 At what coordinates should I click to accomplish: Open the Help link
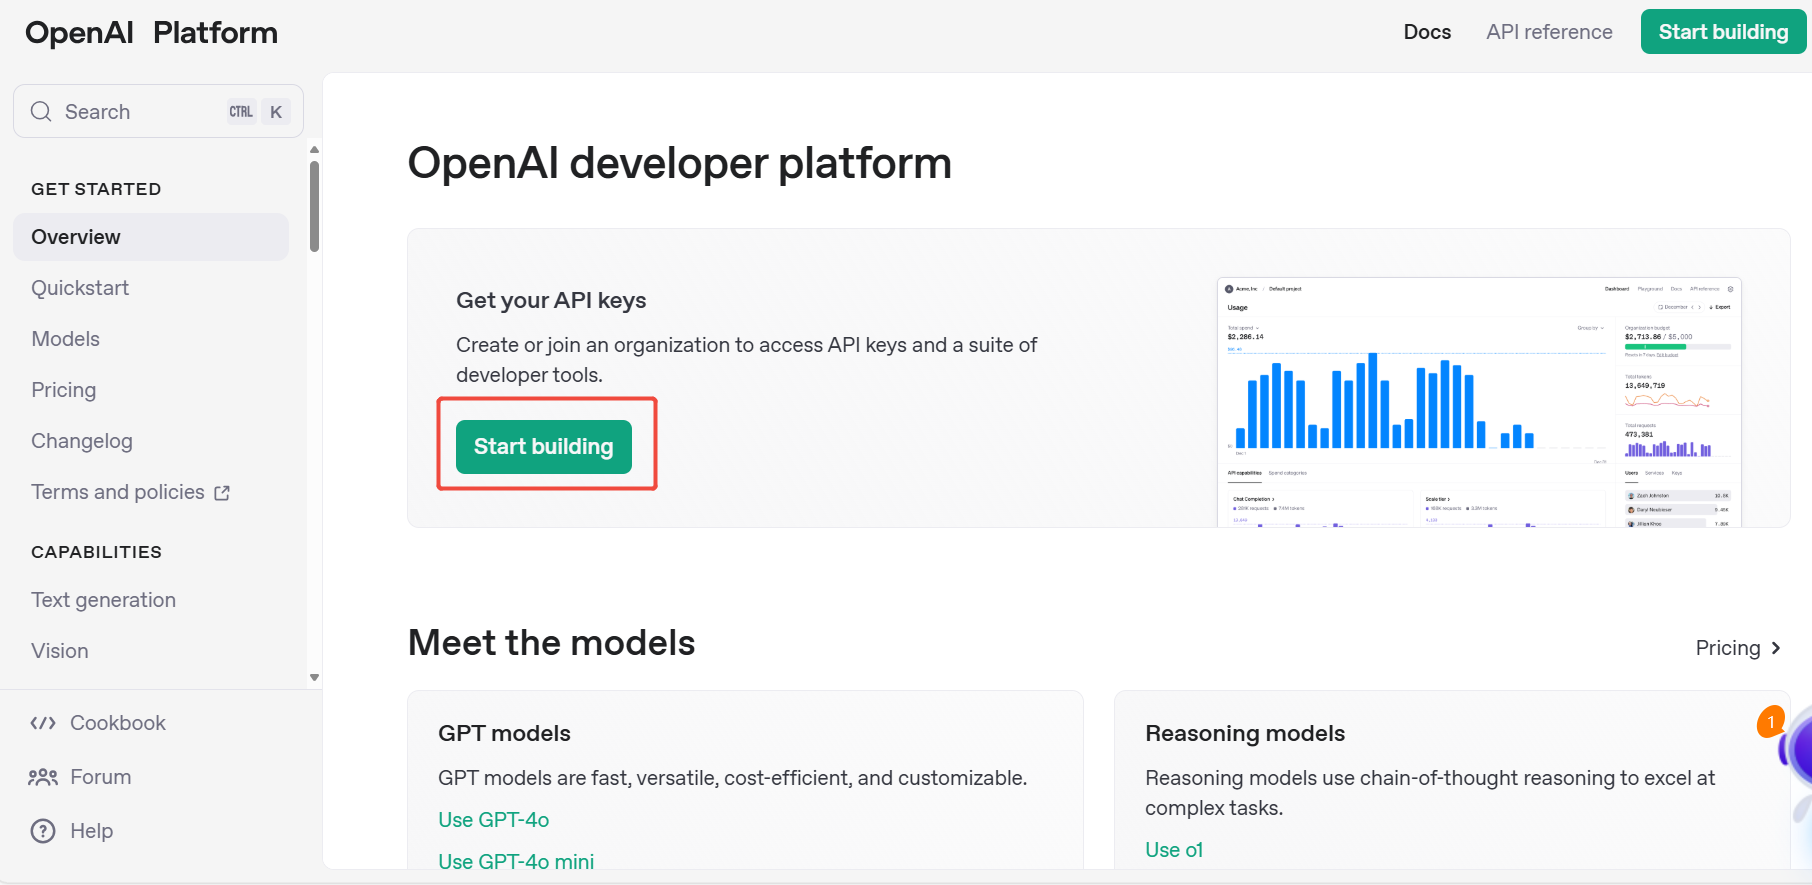pos(92,831)
